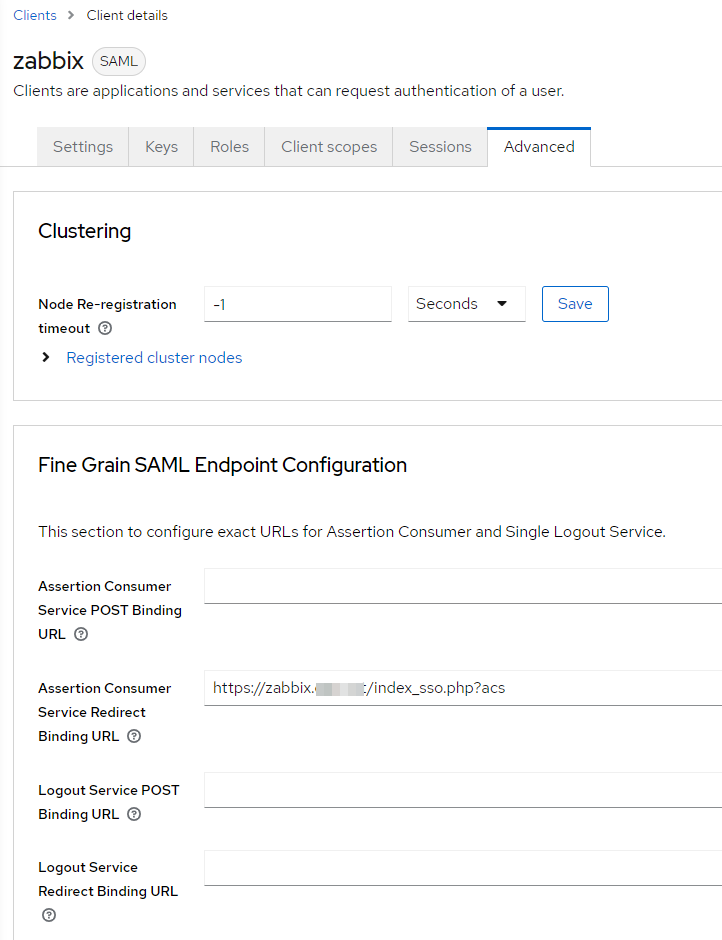Go to the Roles tab
Viewport: 722px width, 940px height.
tap(229, 147)
